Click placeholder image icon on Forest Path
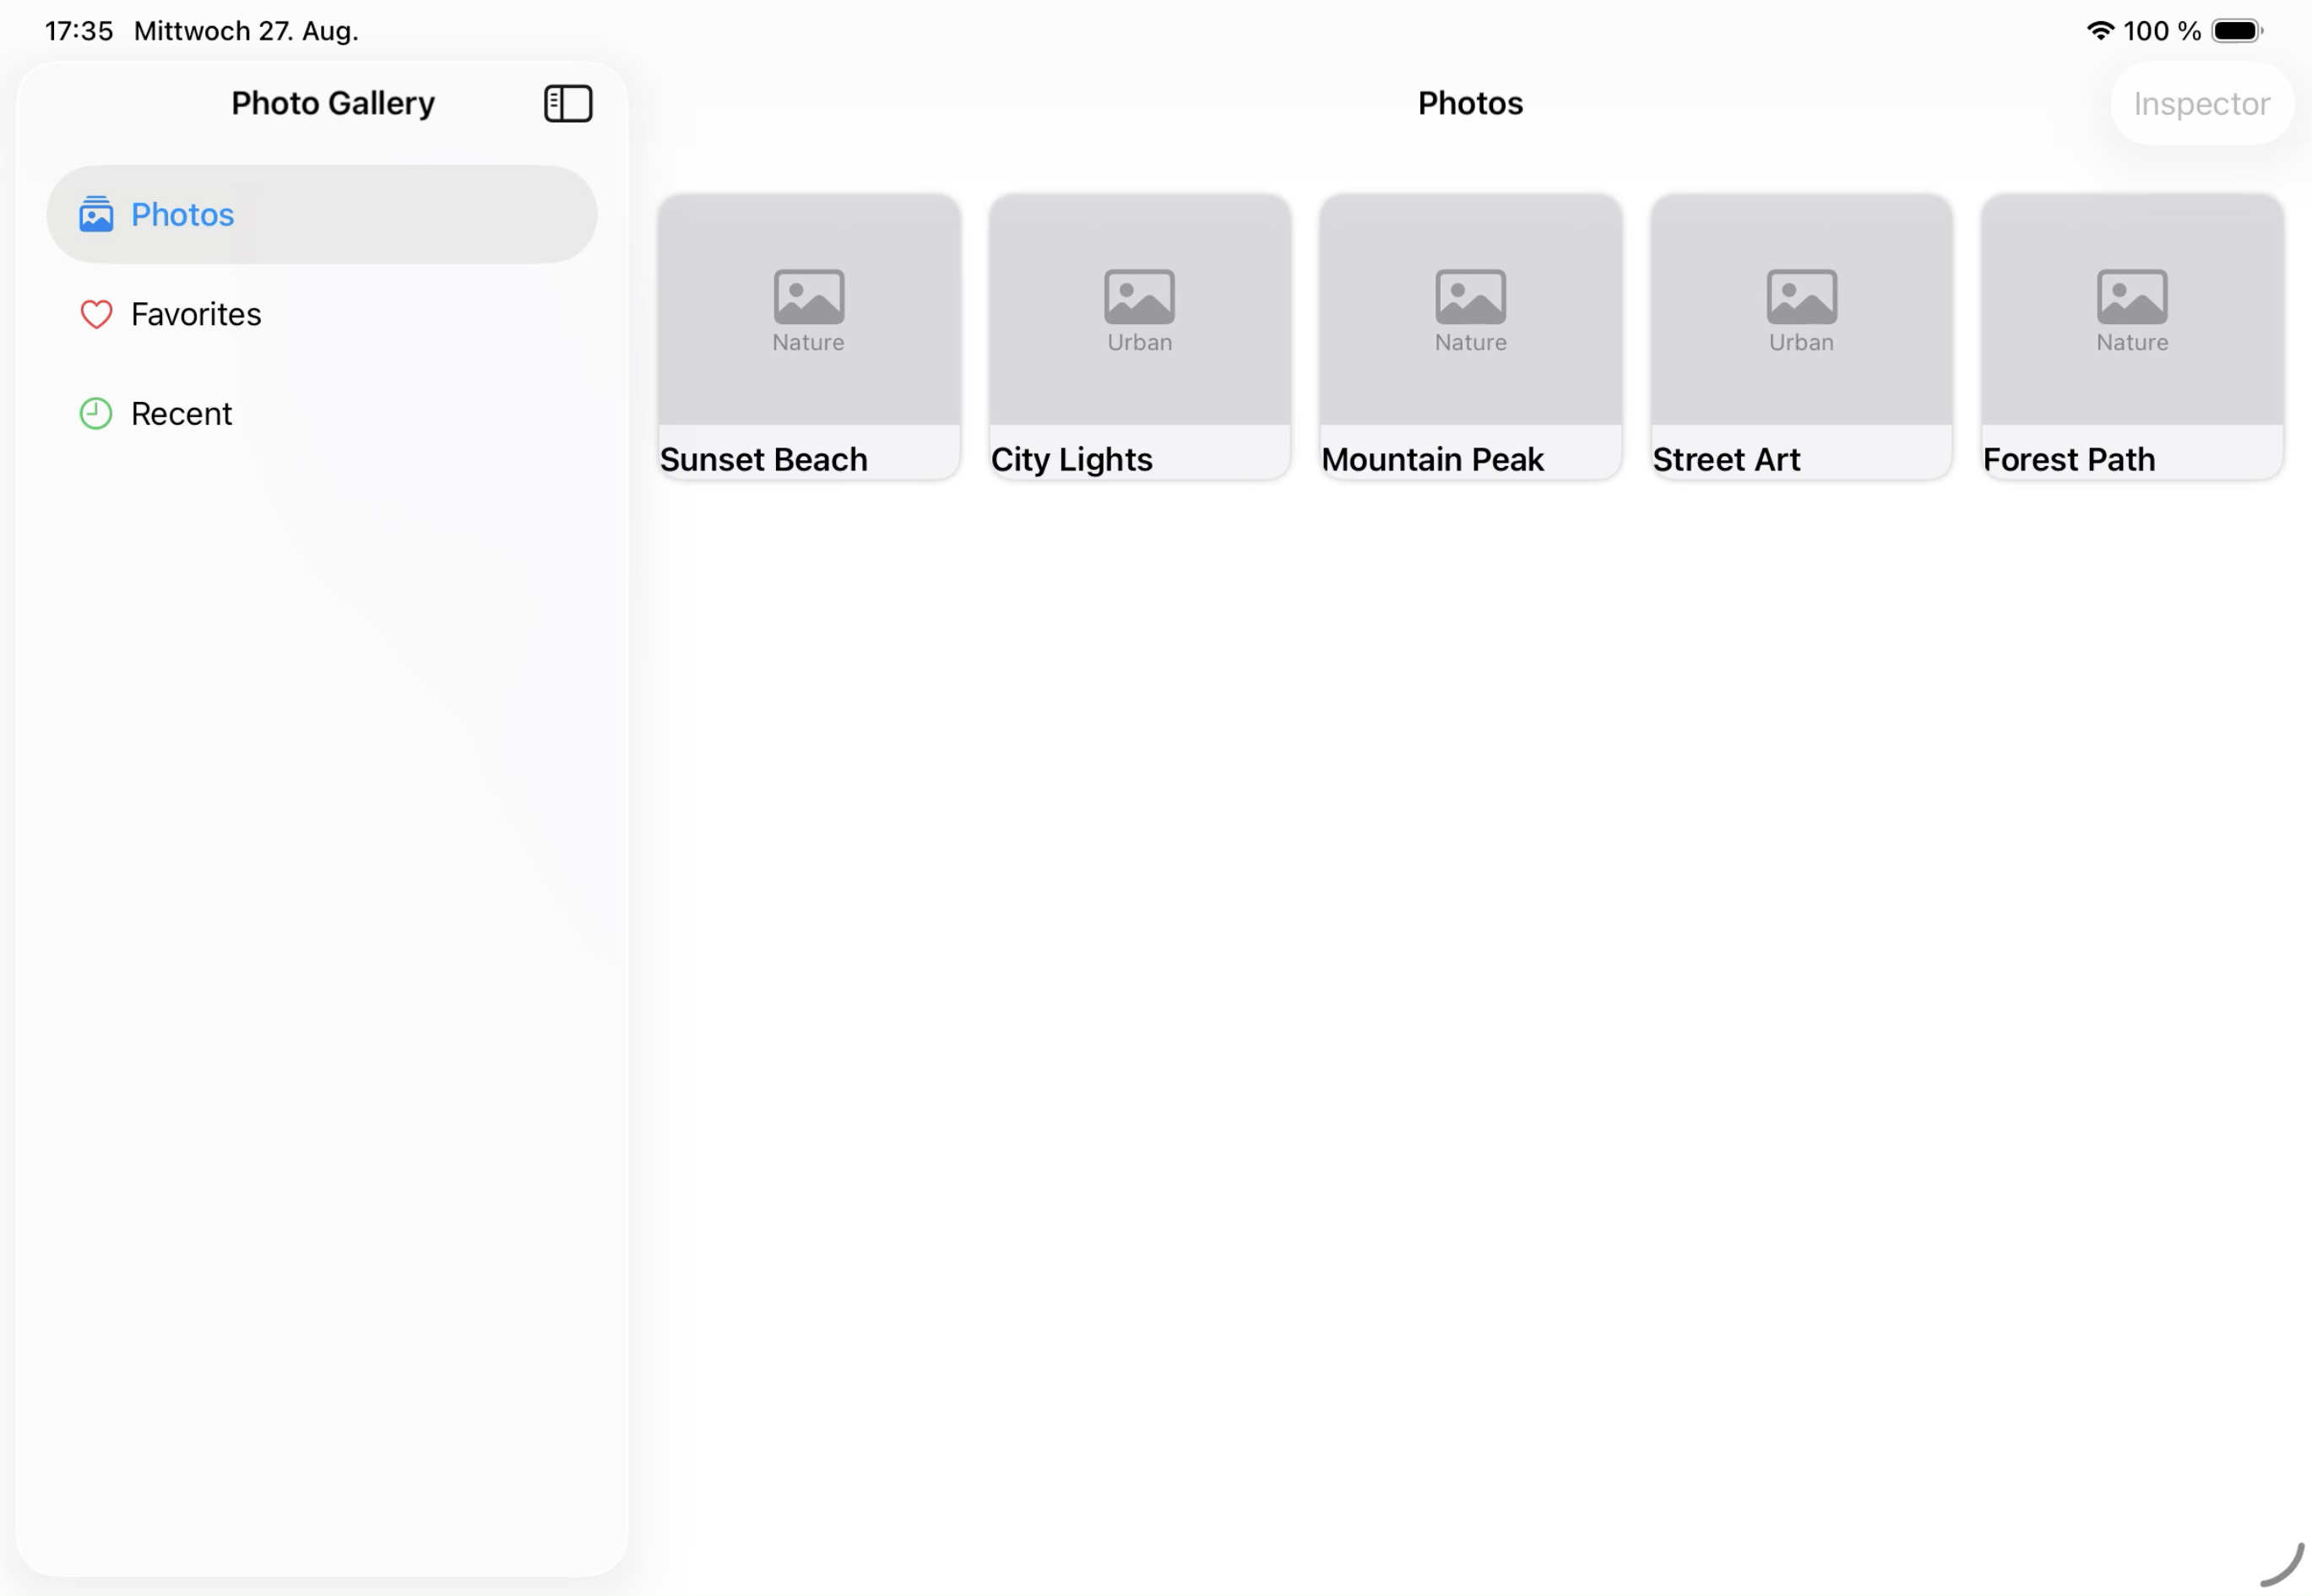This screenshot has width=2312, height=1596. click(2132, 296)
